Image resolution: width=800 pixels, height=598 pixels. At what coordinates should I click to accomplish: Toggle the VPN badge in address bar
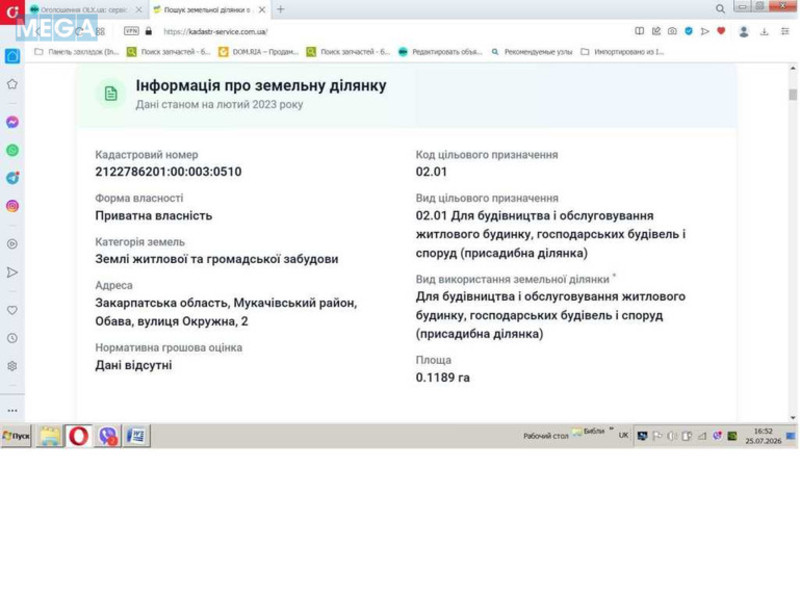point(131,31)
